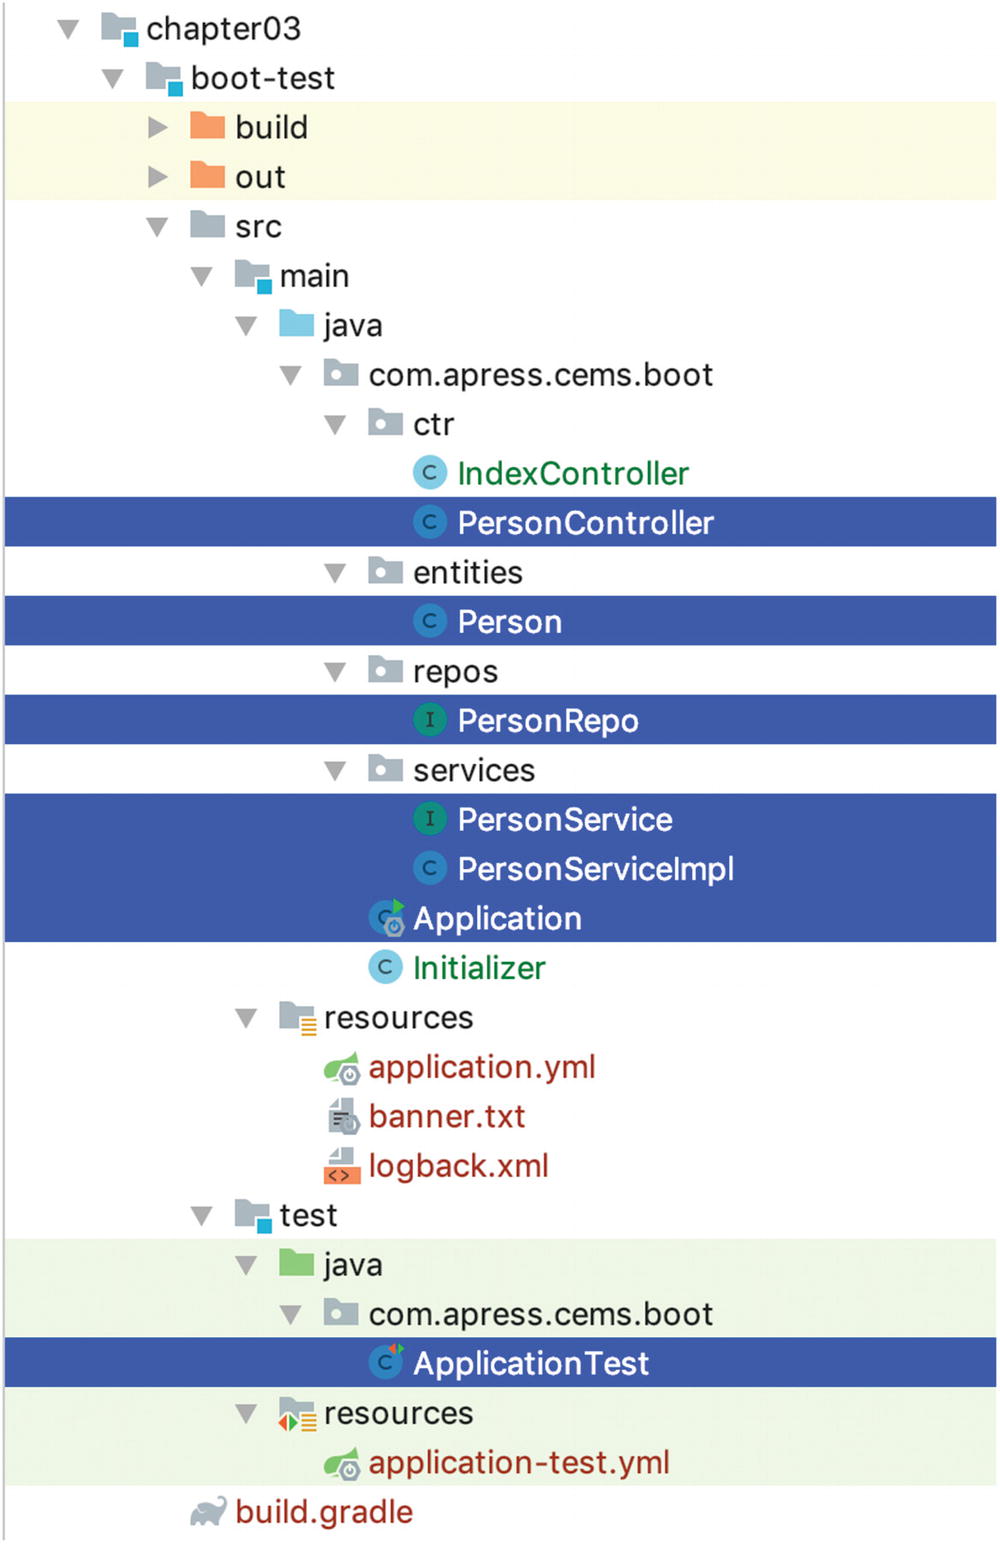Click the application.yml Spring config icon
Image resolution: width=1000 pixels, height=1544 pixels.
click(x=341, y=1068)
